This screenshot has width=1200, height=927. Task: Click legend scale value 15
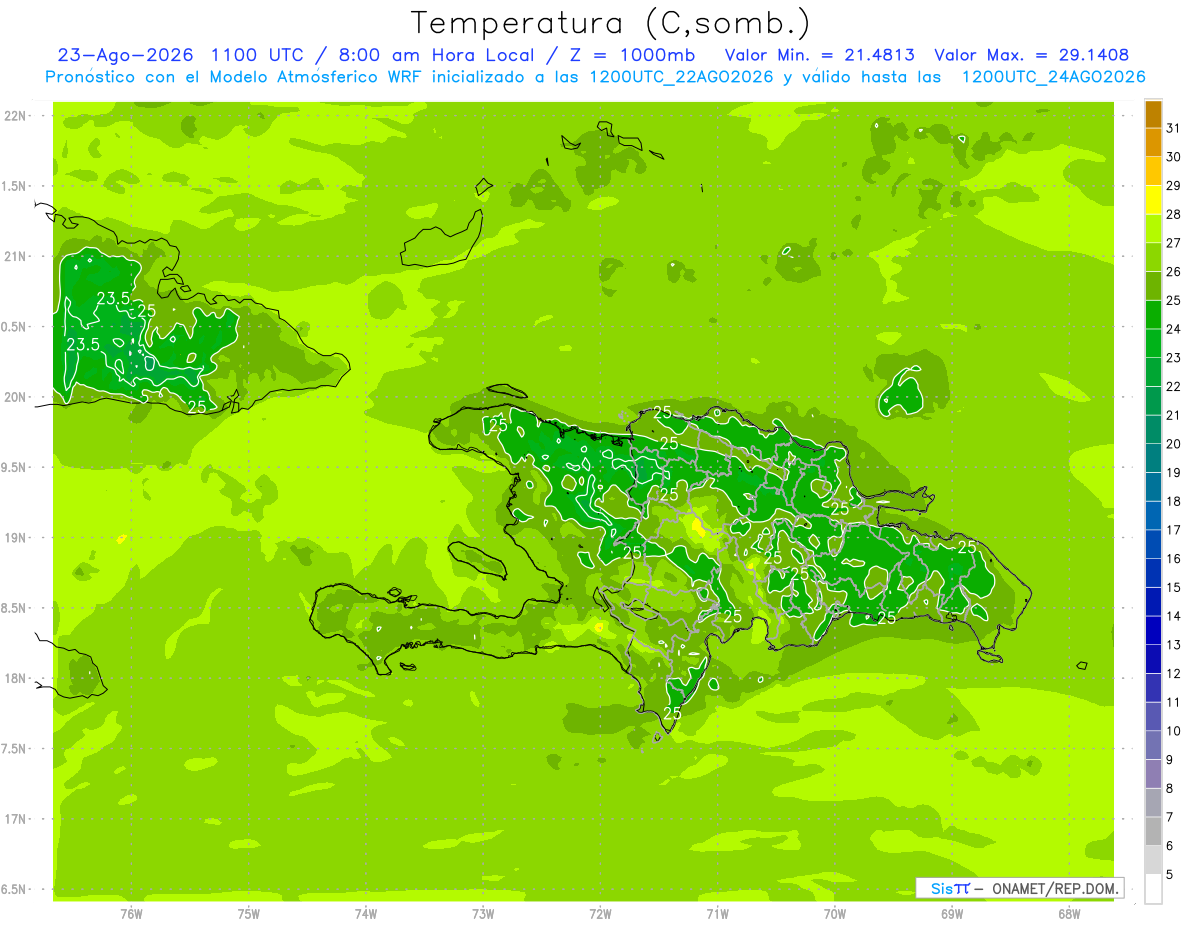click(x=1173, y=587)
